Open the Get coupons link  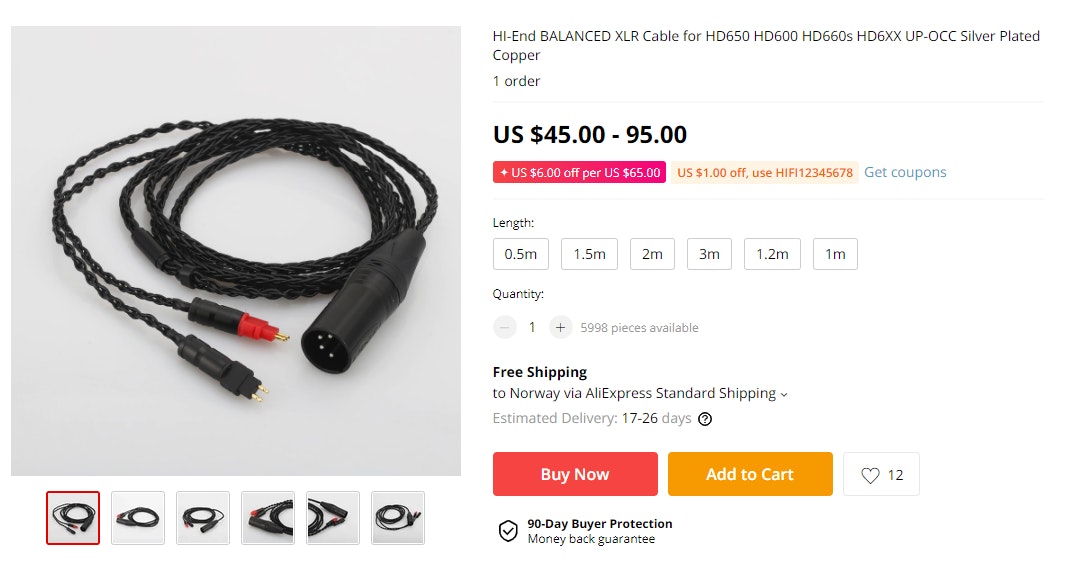[905, 173]
